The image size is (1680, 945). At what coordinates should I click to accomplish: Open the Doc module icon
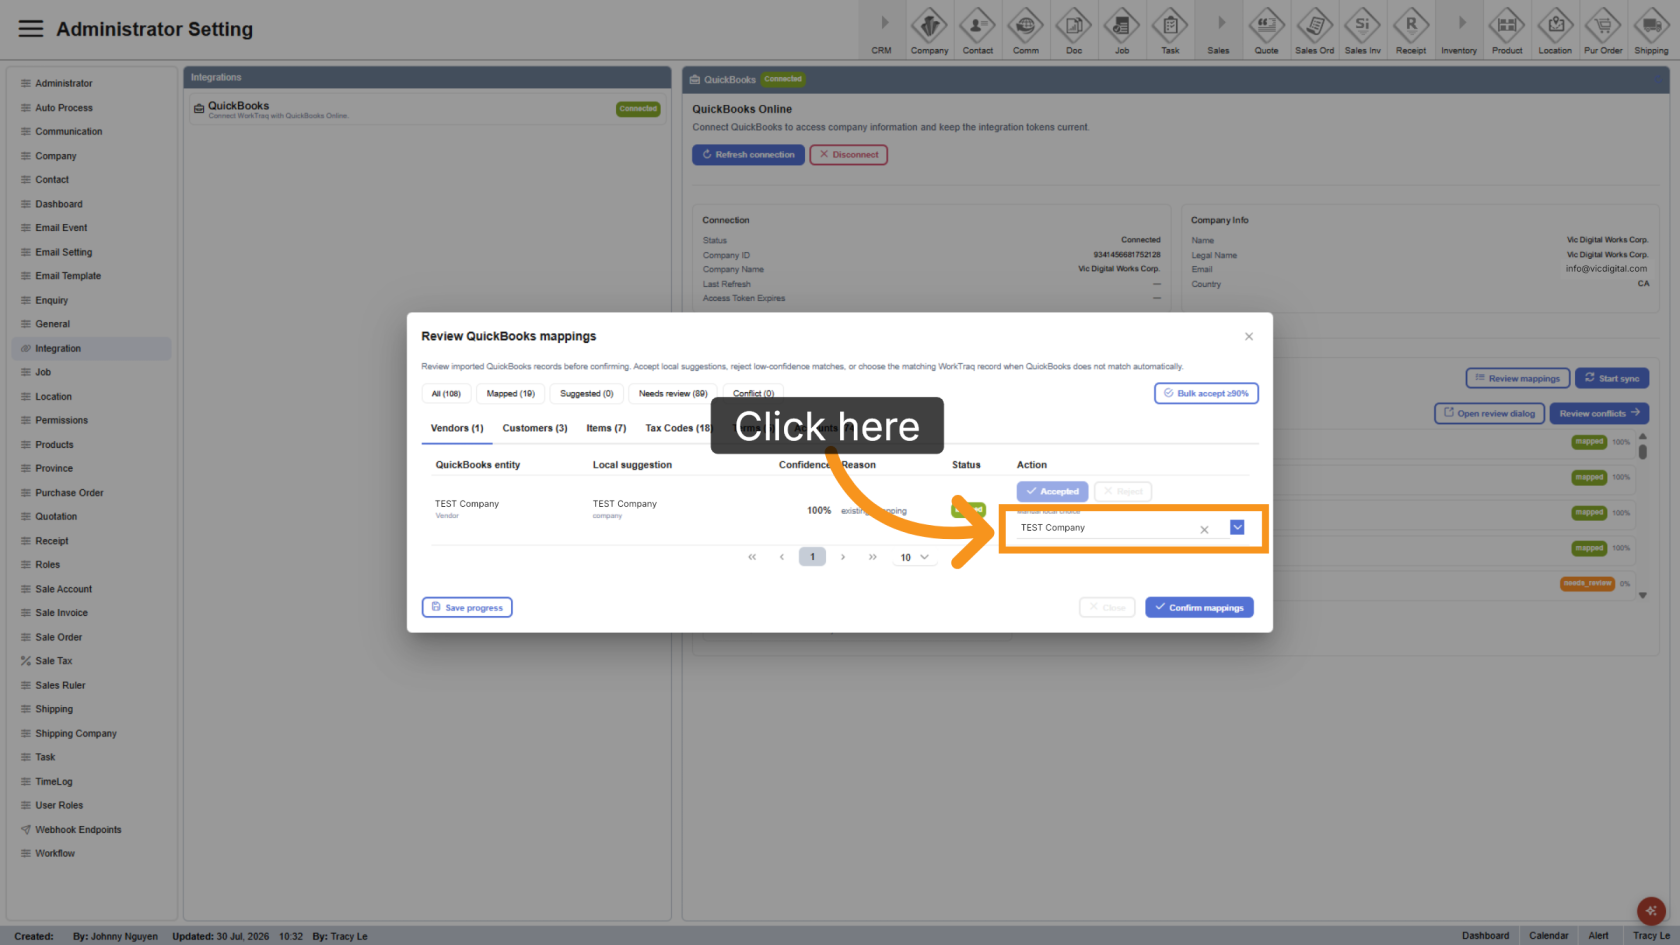[x=1073, y=30]
